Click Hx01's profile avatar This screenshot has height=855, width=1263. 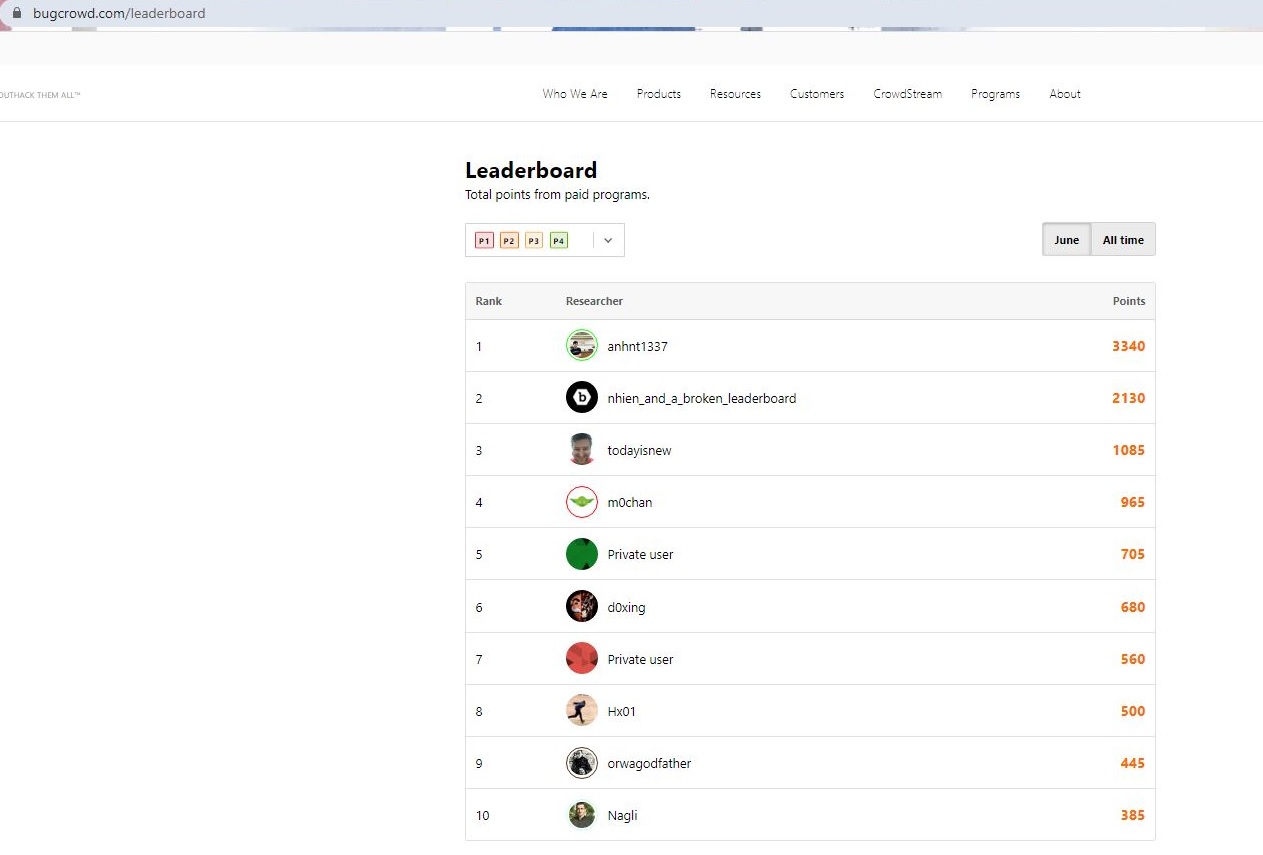[581, 711]
